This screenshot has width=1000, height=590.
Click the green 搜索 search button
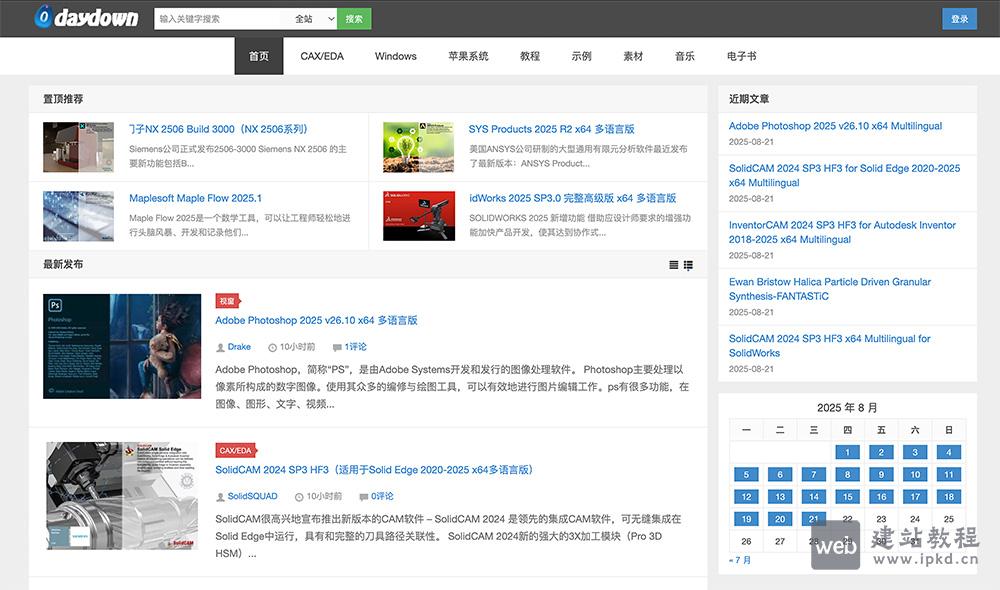(354, 18)
